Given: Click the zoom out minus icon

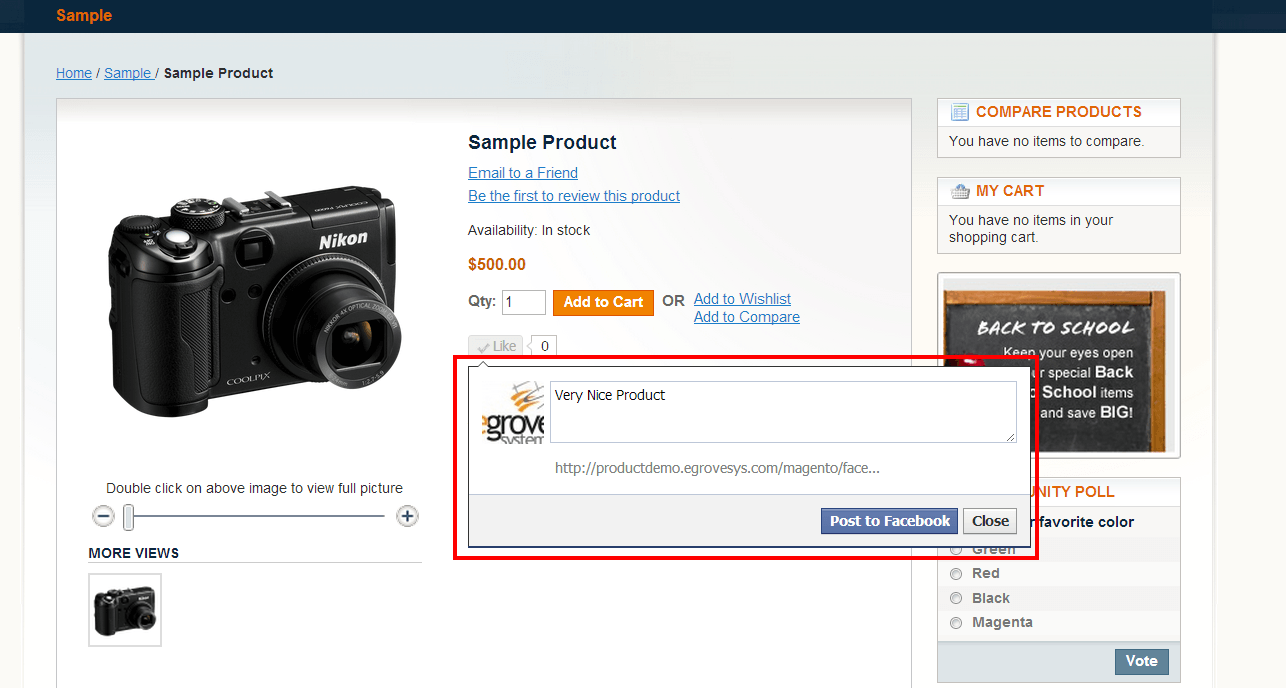Looking at the screenshot, I should coord(103,516).
